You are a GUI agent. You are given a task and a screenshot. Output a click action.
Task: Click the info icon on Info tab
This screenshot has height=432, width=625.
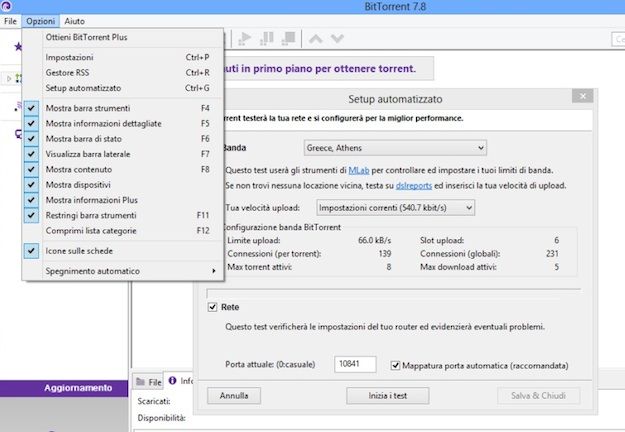pyautogui.click(x=172, y=381)
